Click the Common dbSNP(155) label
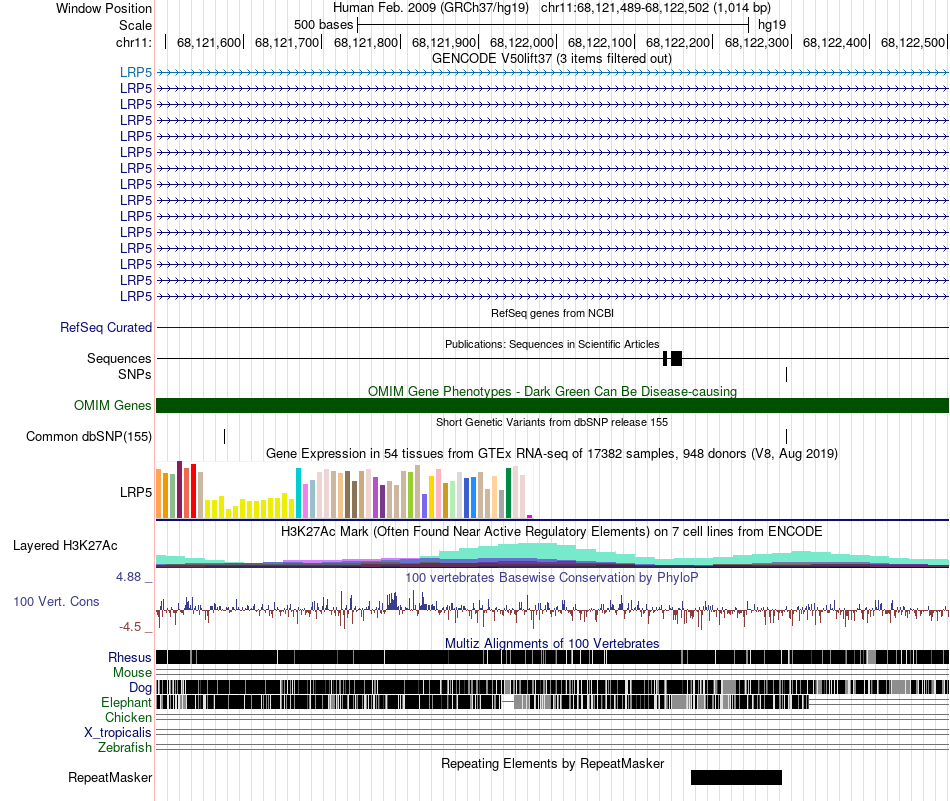The height and width of the screenshot is (801, 950). click(89, 436)
